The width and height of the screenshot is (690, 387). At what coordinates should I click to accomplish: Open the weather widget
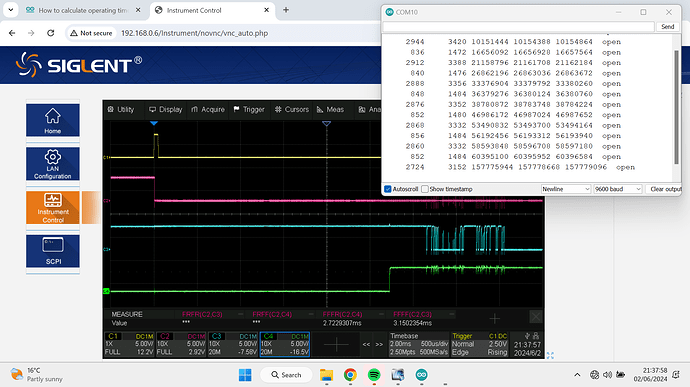[37, 375]
